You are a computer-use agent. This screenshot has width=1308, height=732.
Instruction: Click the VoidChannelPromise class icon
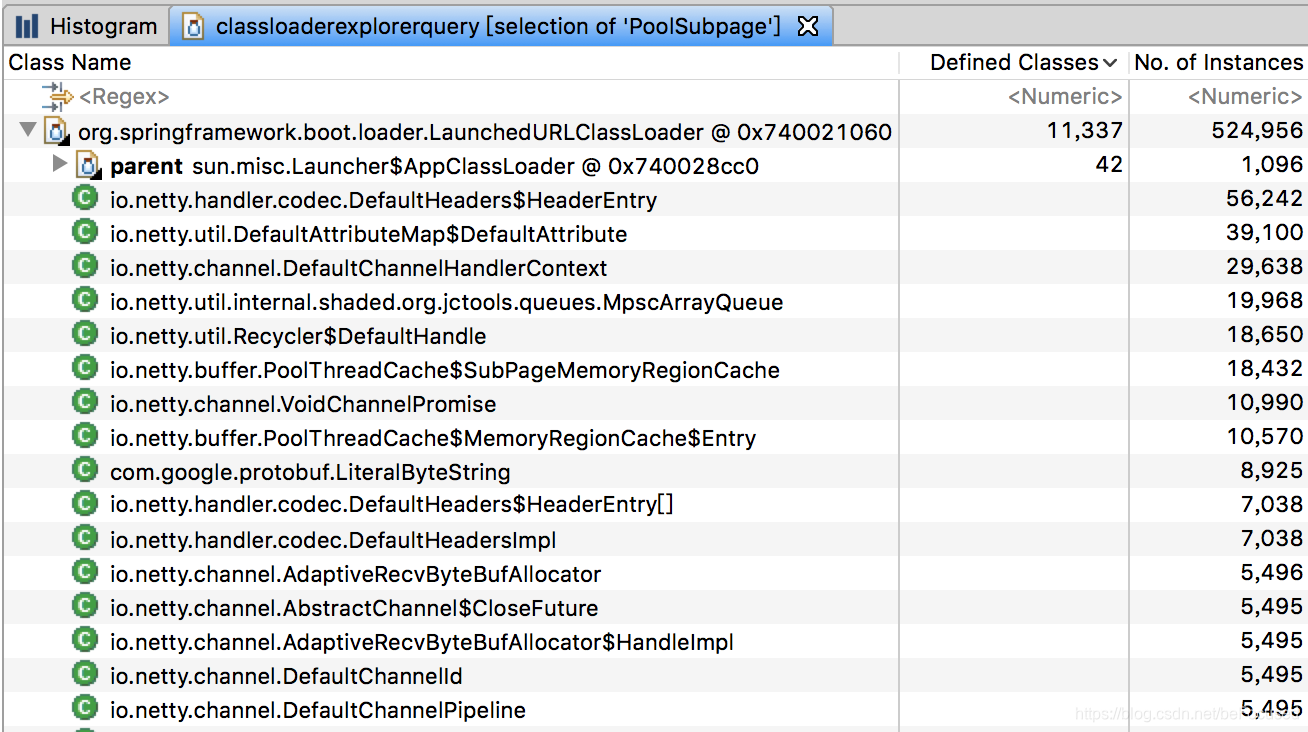(85, 402)
